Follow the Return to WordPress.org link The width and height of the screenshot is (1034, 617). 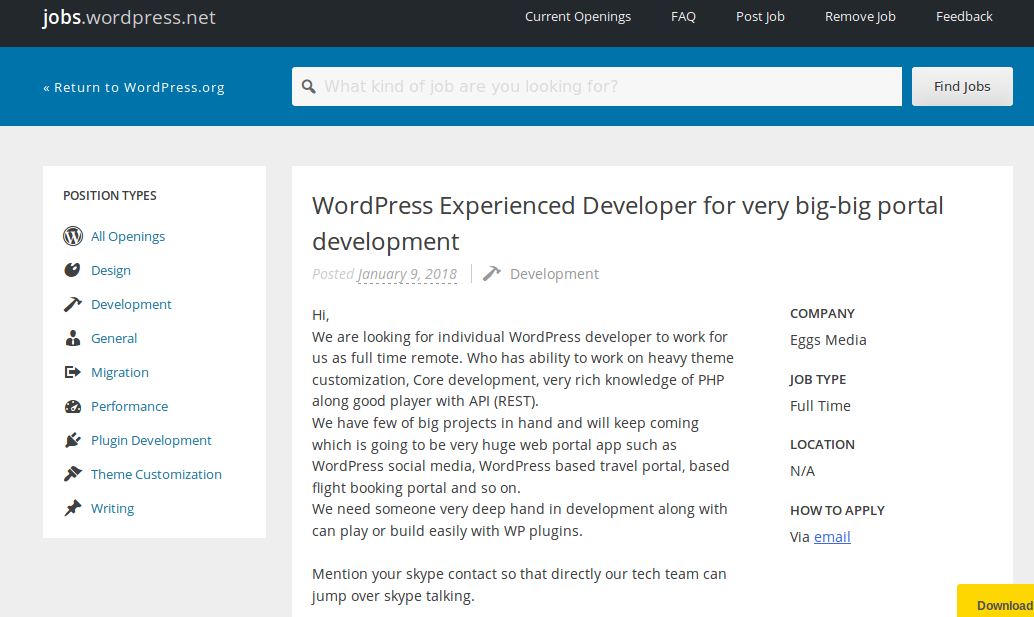point(134,87)
